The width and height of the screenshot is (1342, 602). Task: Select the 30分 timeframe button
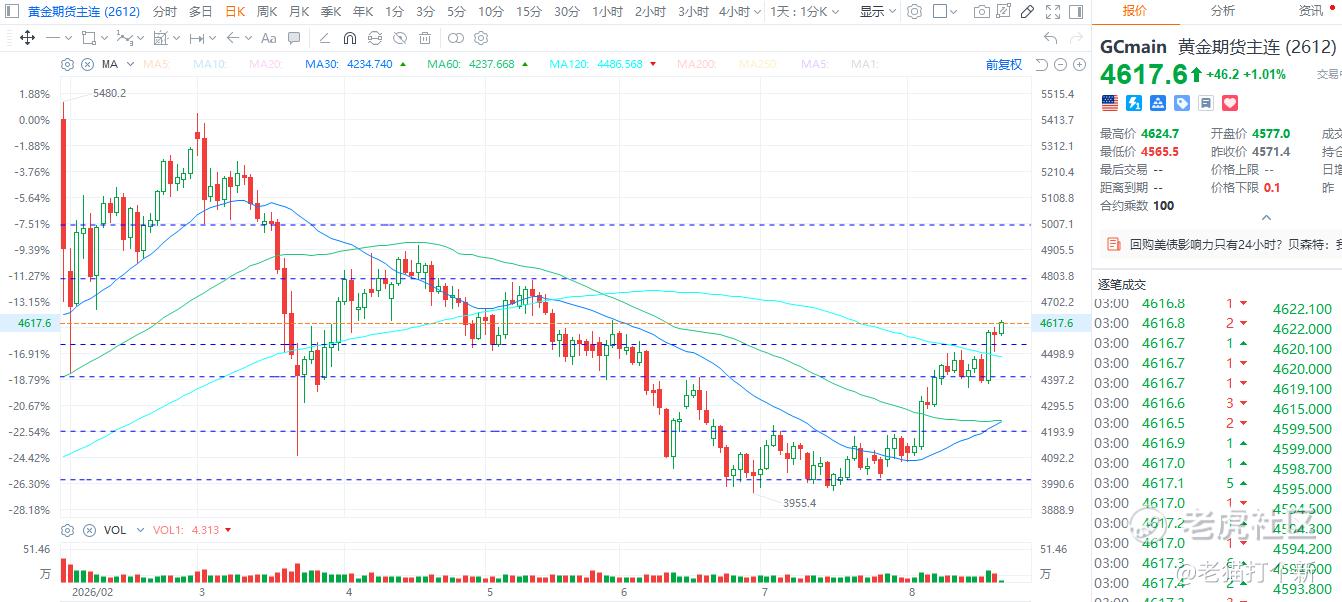pos(567,12)
